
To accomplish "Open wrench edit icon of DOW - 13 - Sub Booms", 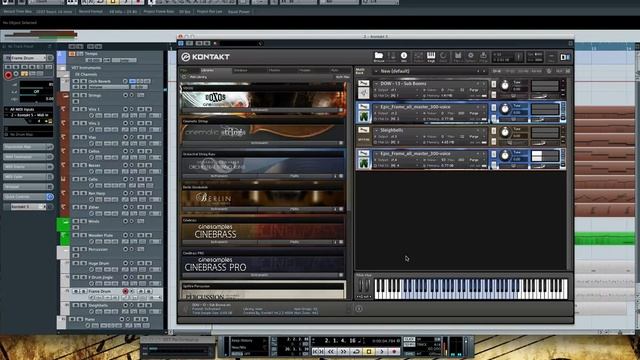I will pos(363,83).
